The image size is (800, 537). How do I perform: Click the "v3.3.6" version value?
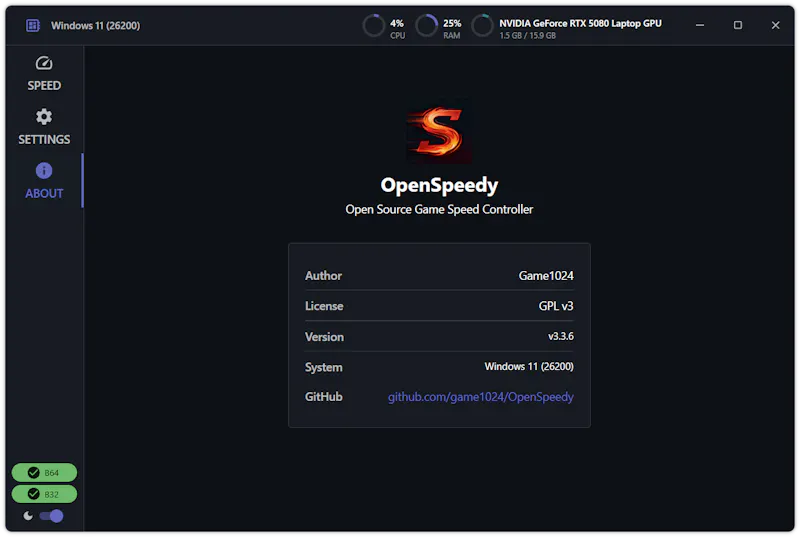click(561, 336)
